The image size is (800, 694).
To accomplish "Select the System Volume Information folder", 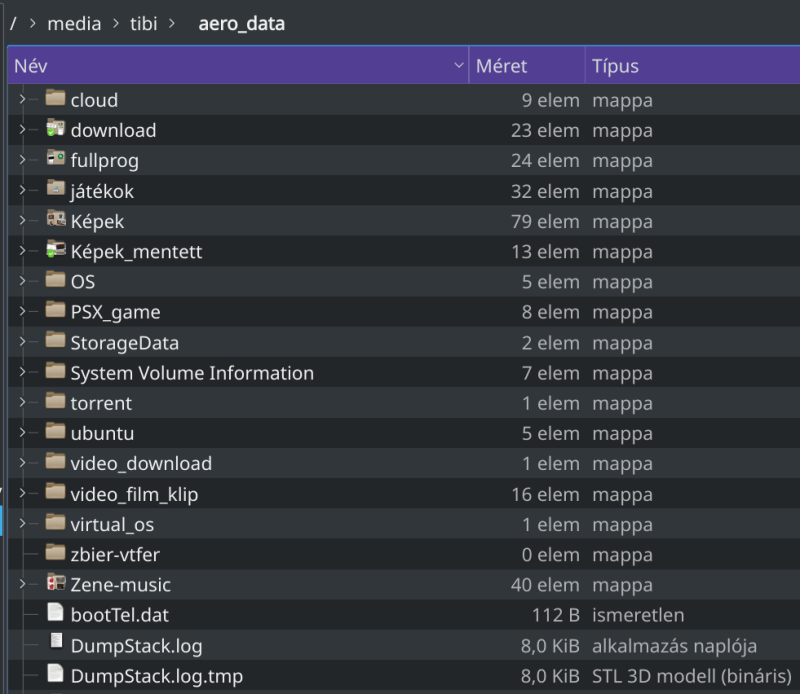I will pos(404,373).
